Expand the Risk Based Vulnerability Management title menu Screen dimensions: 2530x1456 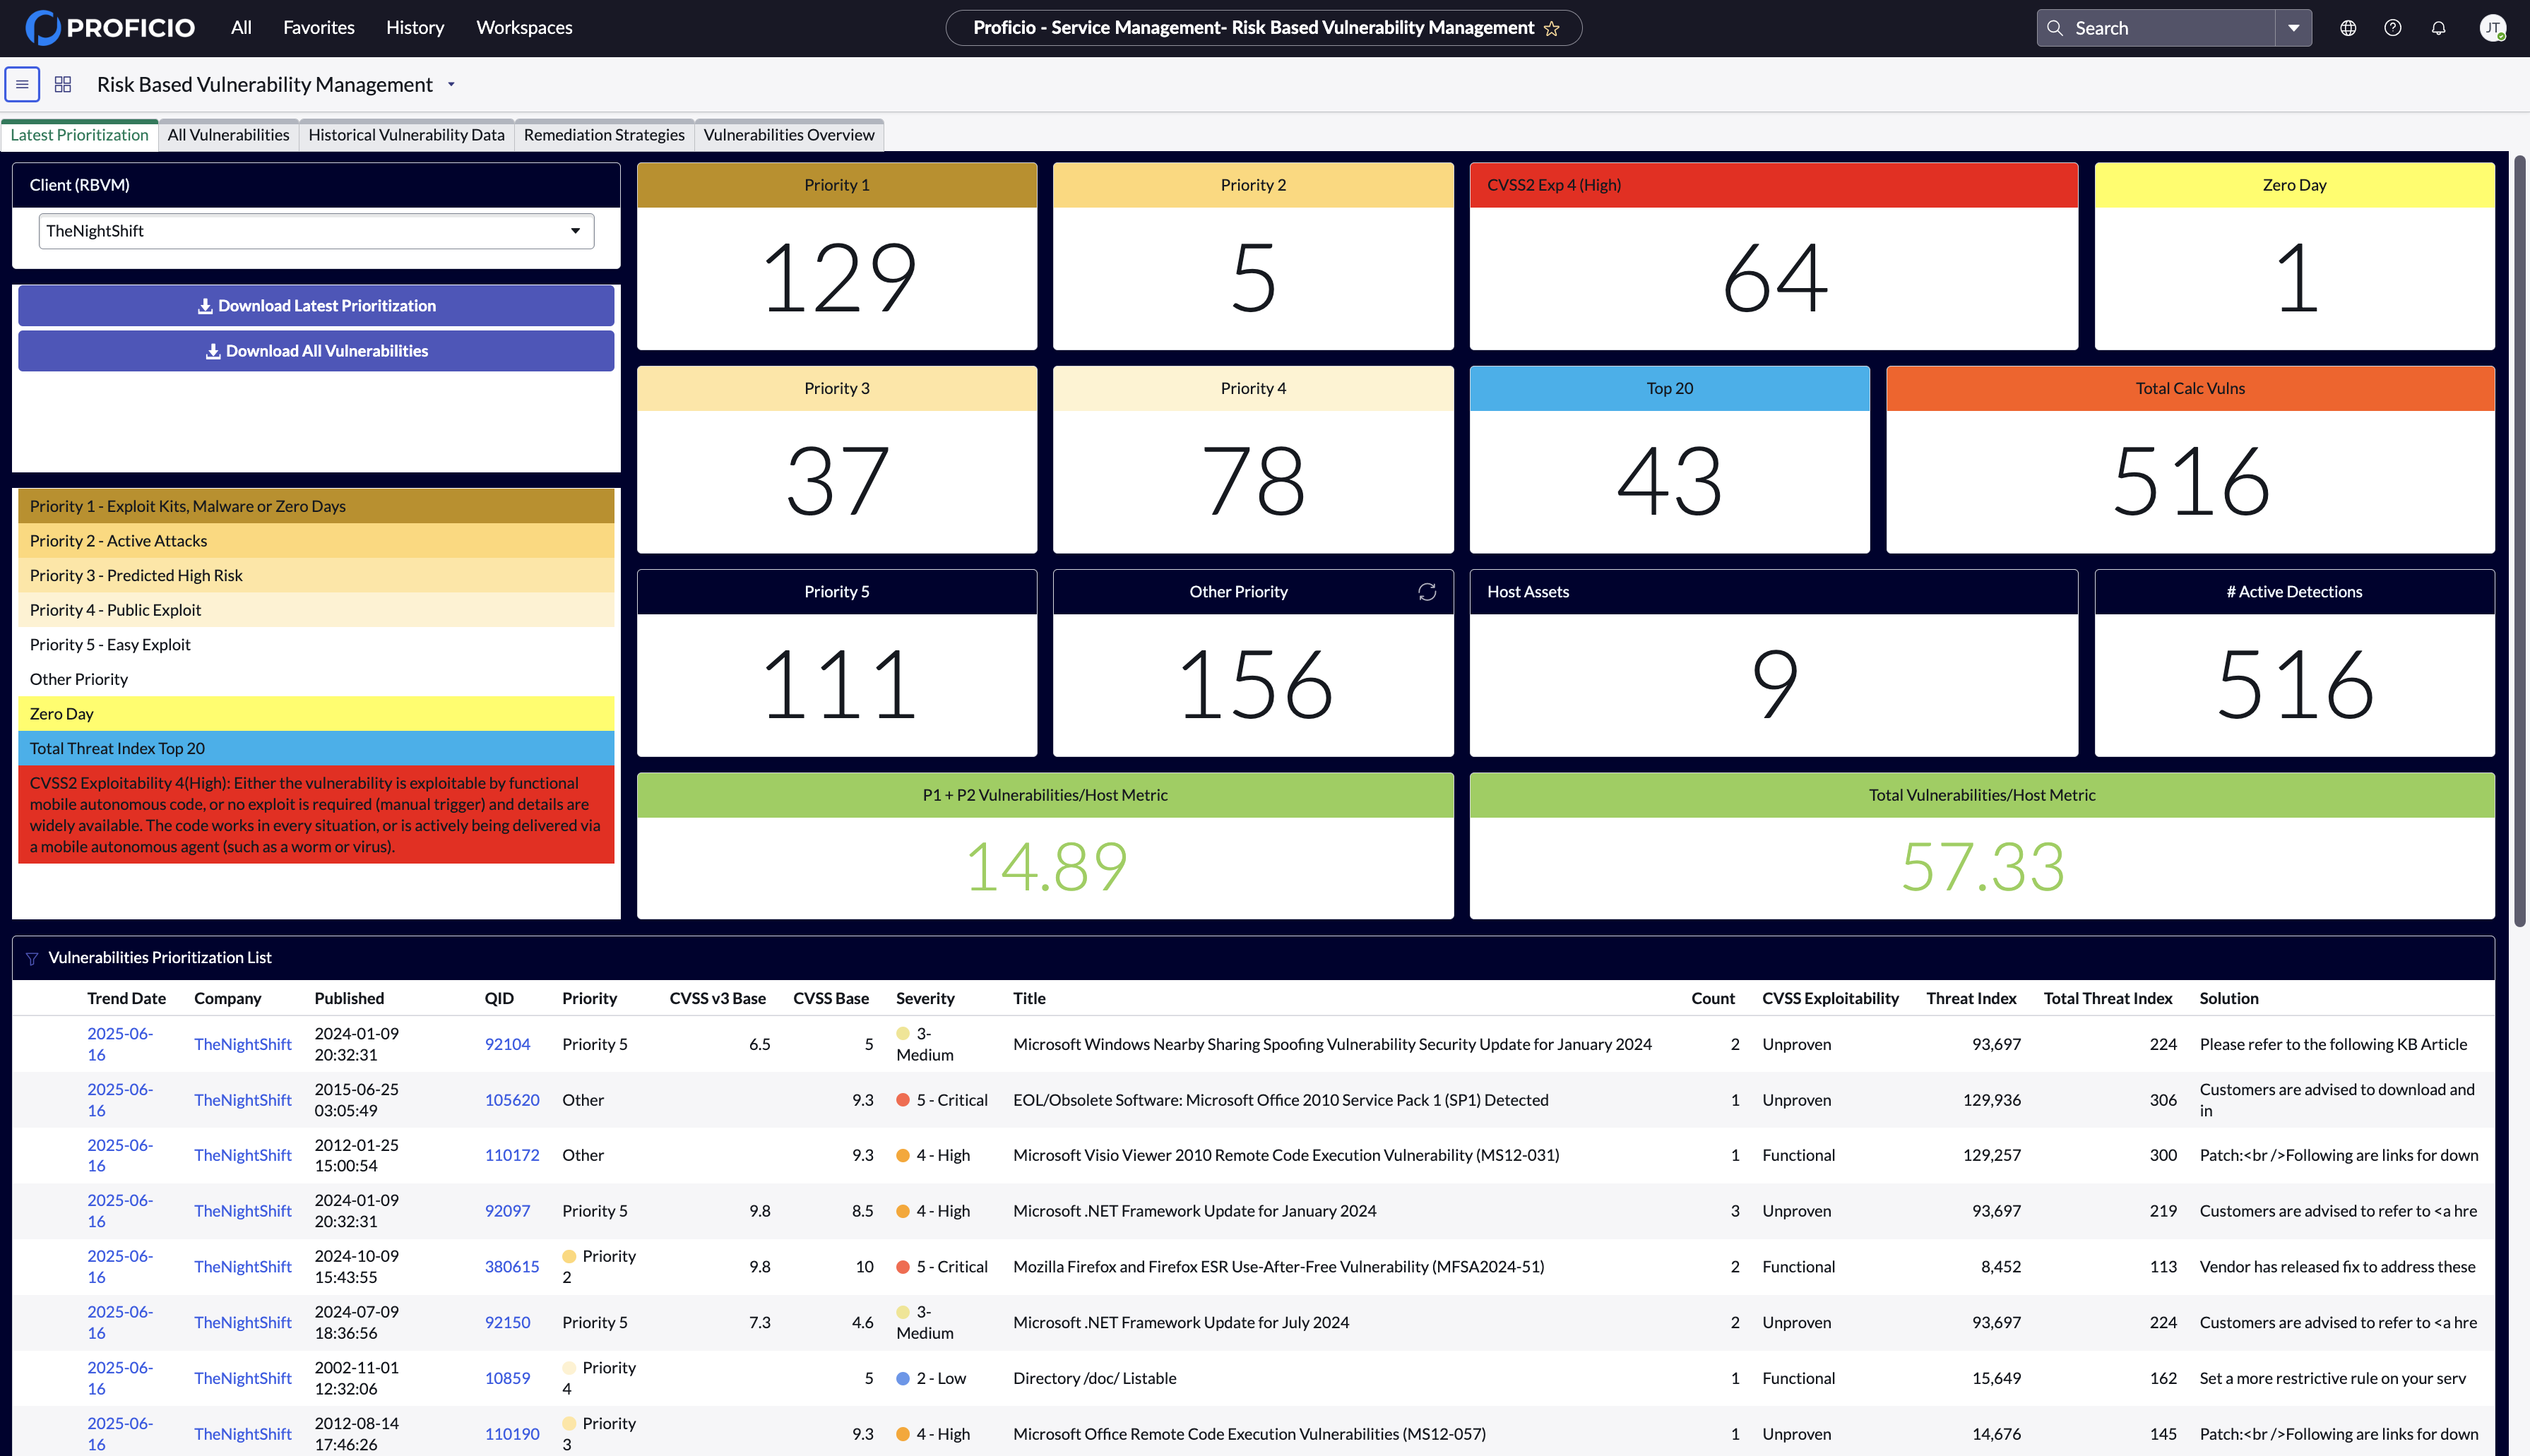click(451, 85)
